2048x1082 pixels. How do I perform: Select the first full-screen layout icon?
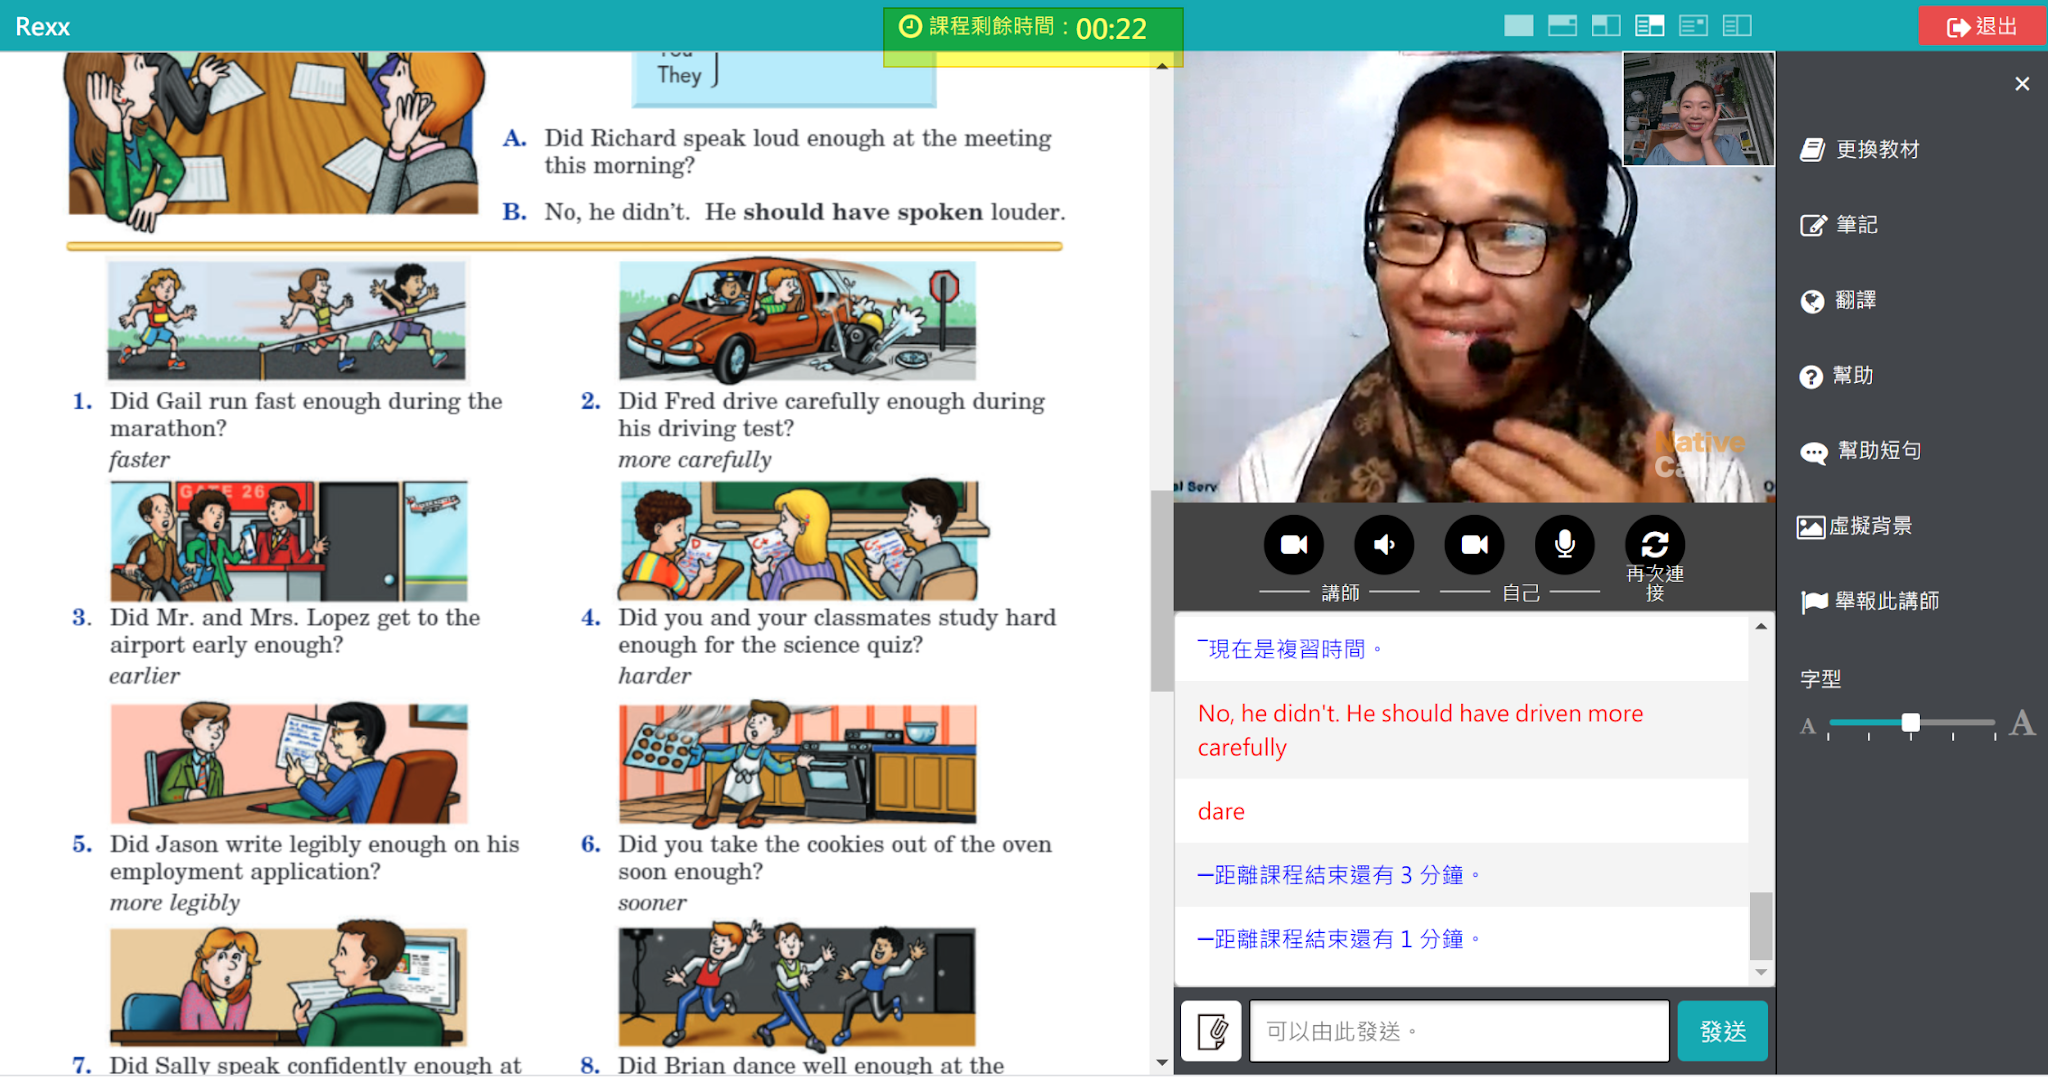[1518, 26]
